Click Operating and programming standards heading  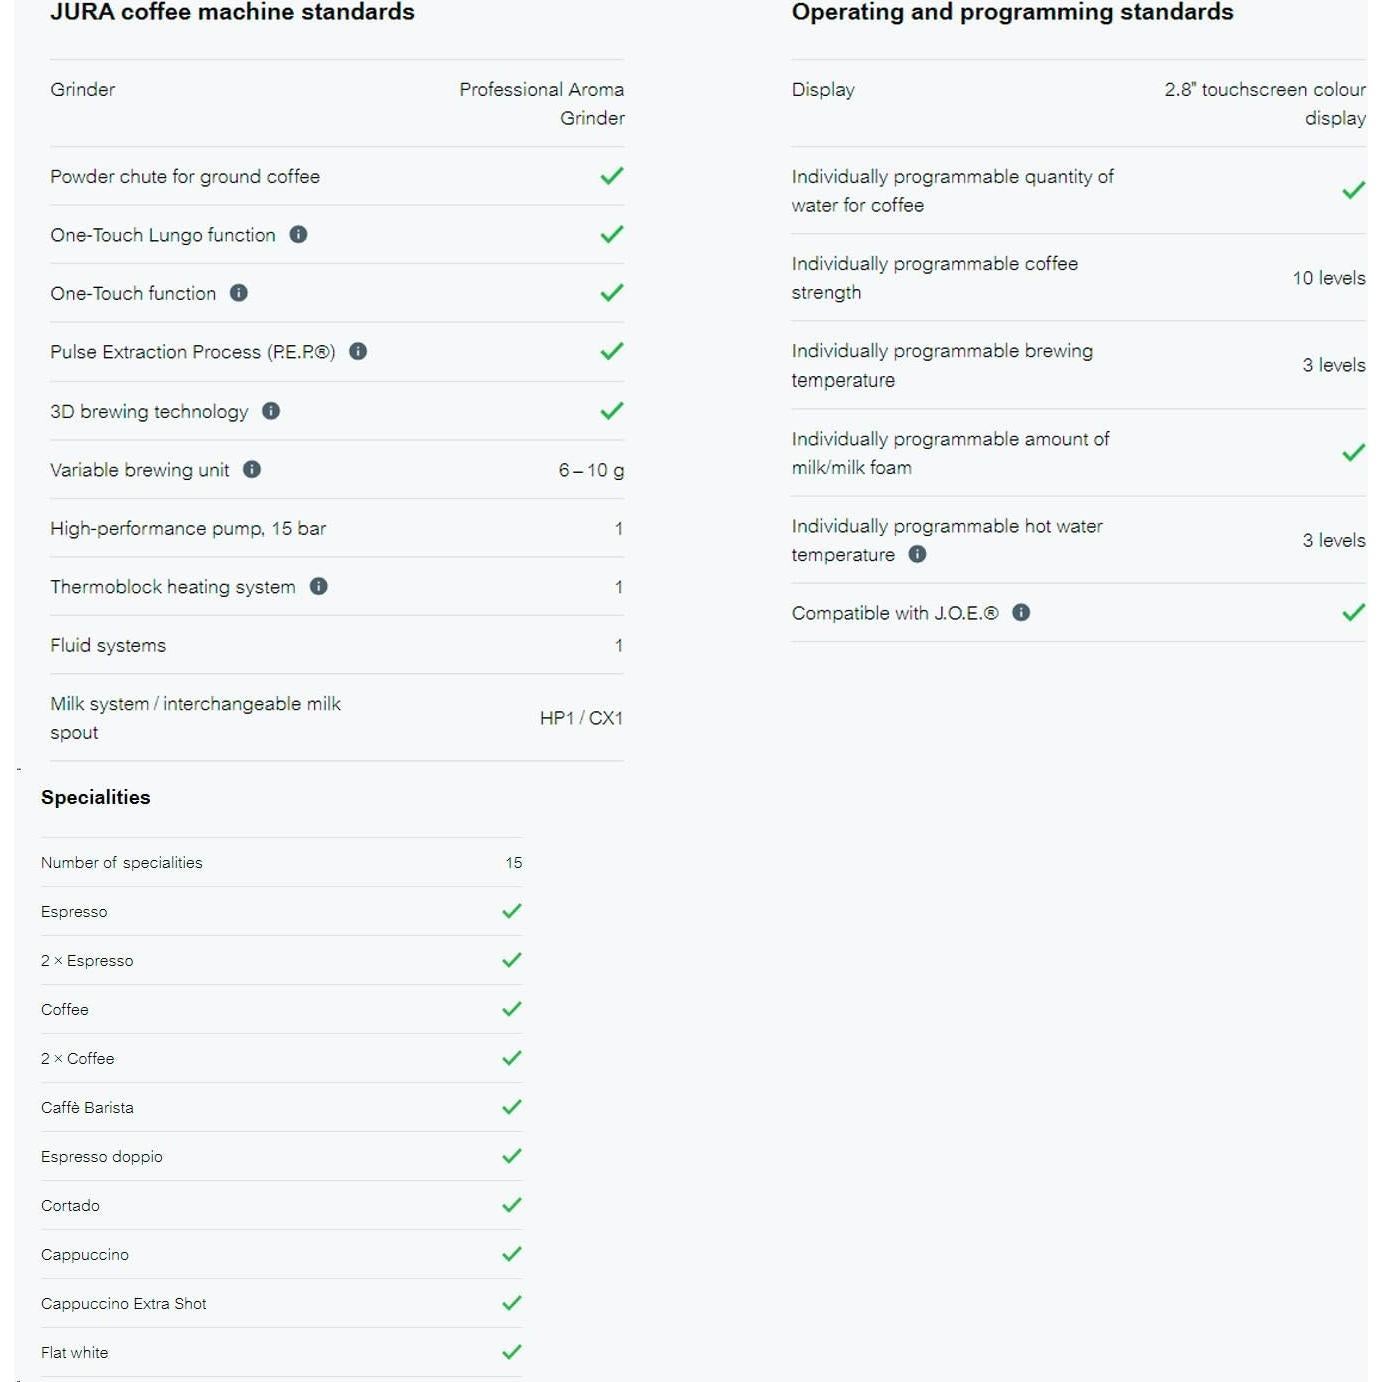click(x=1012, y=12)
